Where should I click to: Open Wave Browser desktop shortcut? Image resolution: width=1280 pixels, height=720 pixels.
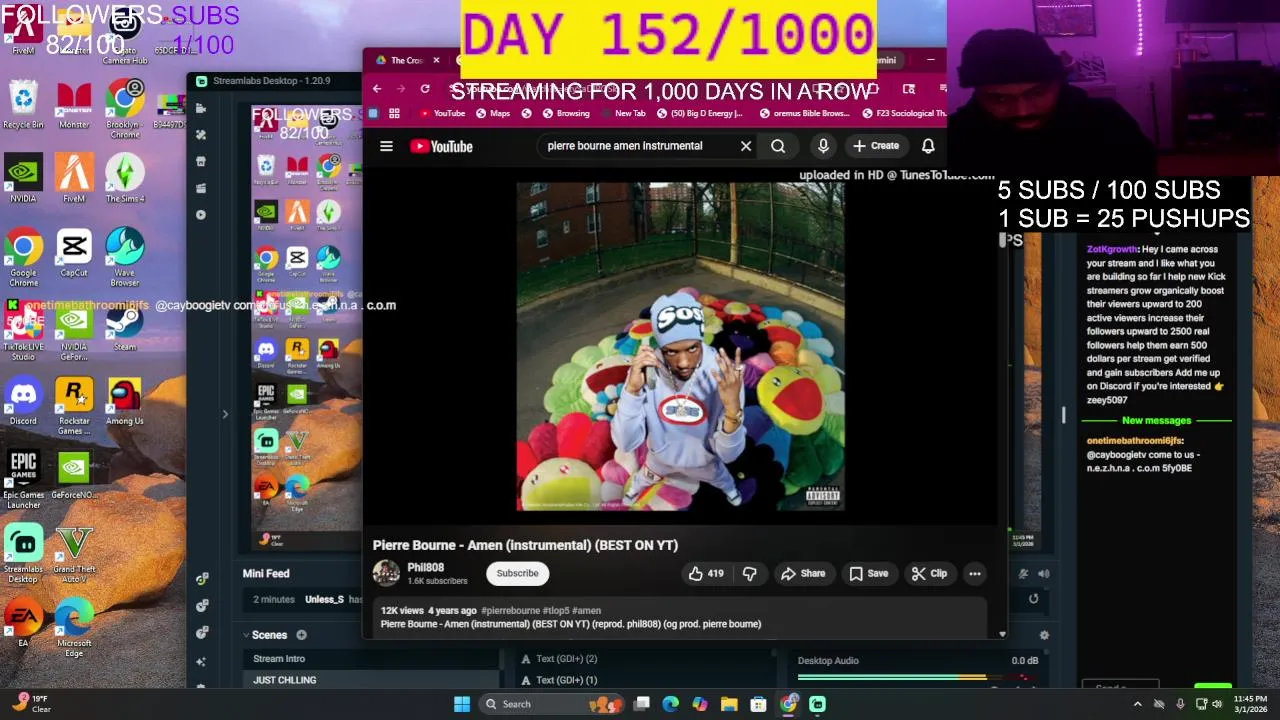point(125,256)
